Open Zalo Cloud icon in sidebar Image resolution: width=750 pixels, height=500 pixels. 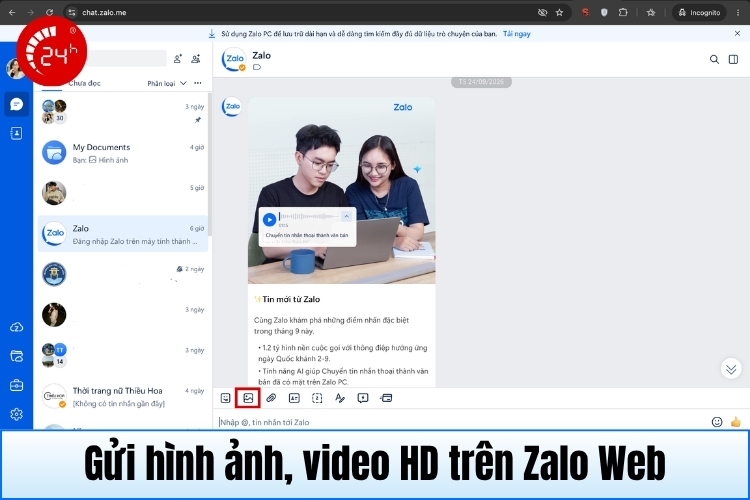coord(16,327)
